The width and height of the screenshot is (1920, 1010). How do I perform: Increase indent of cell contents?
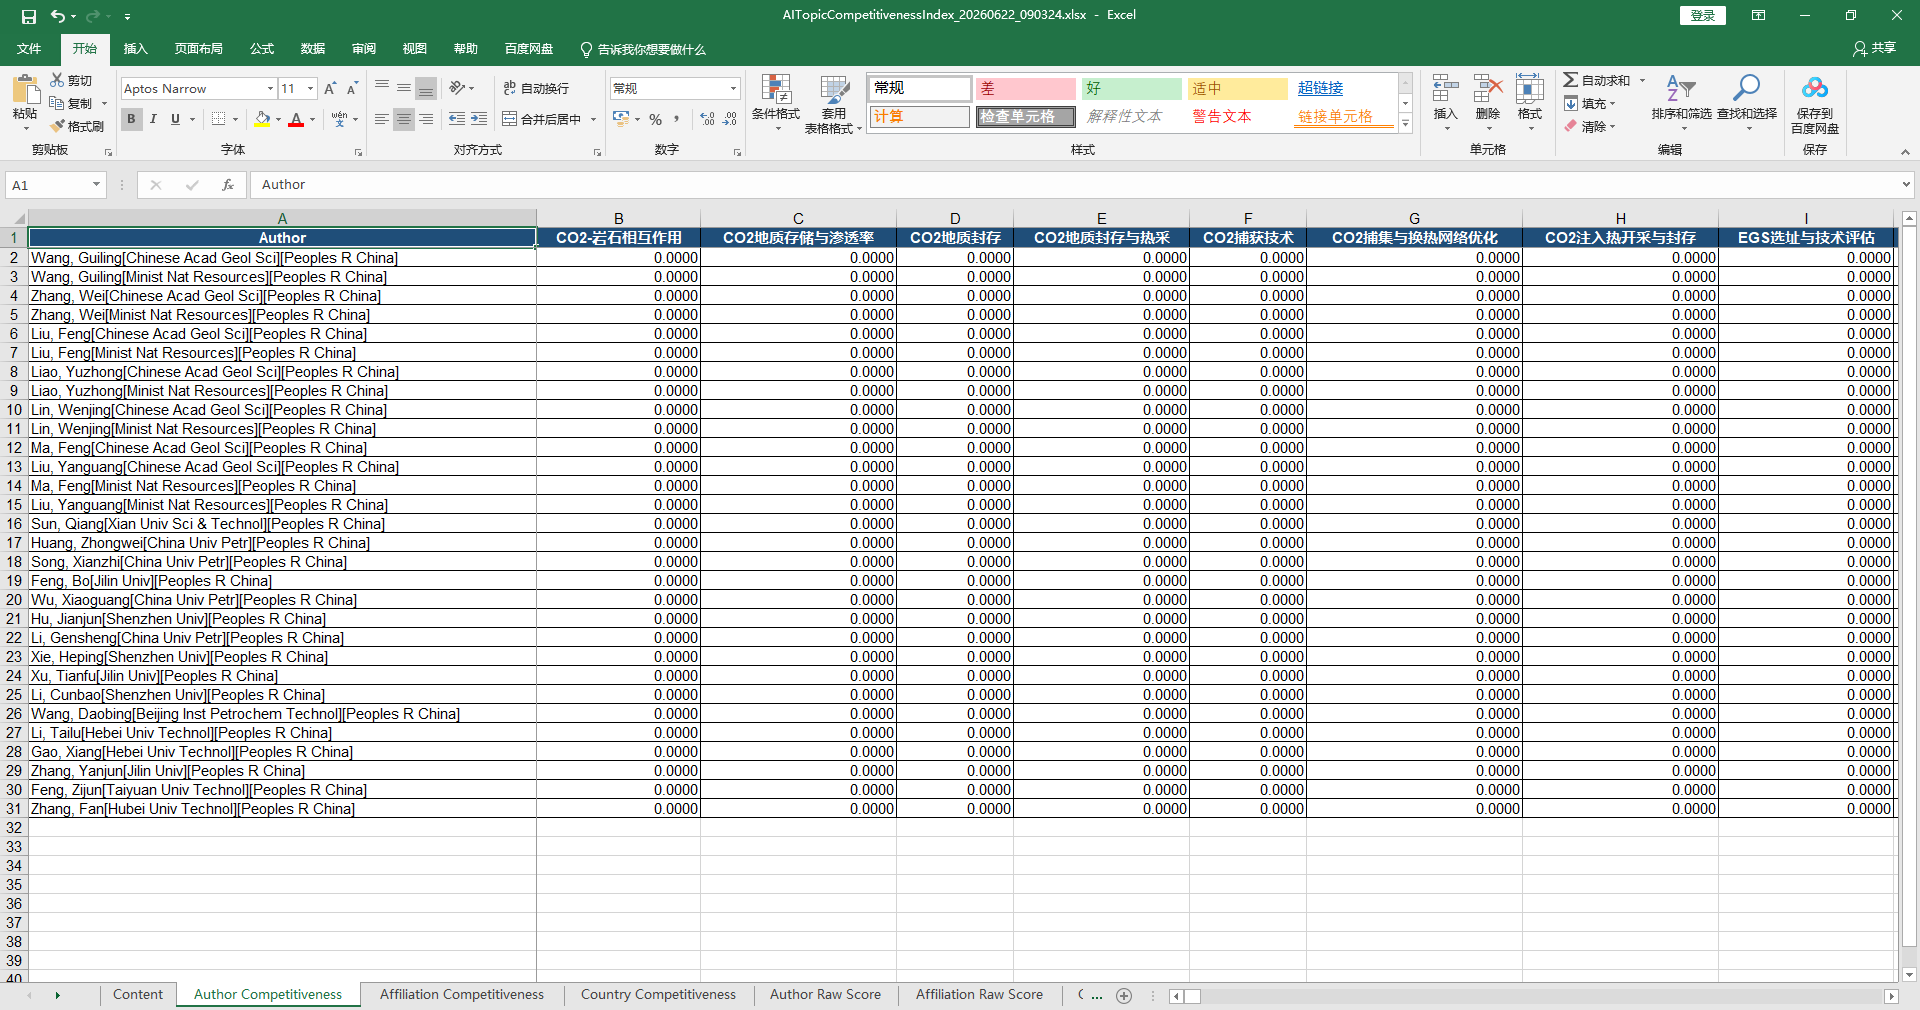click(x=479, y=119)
